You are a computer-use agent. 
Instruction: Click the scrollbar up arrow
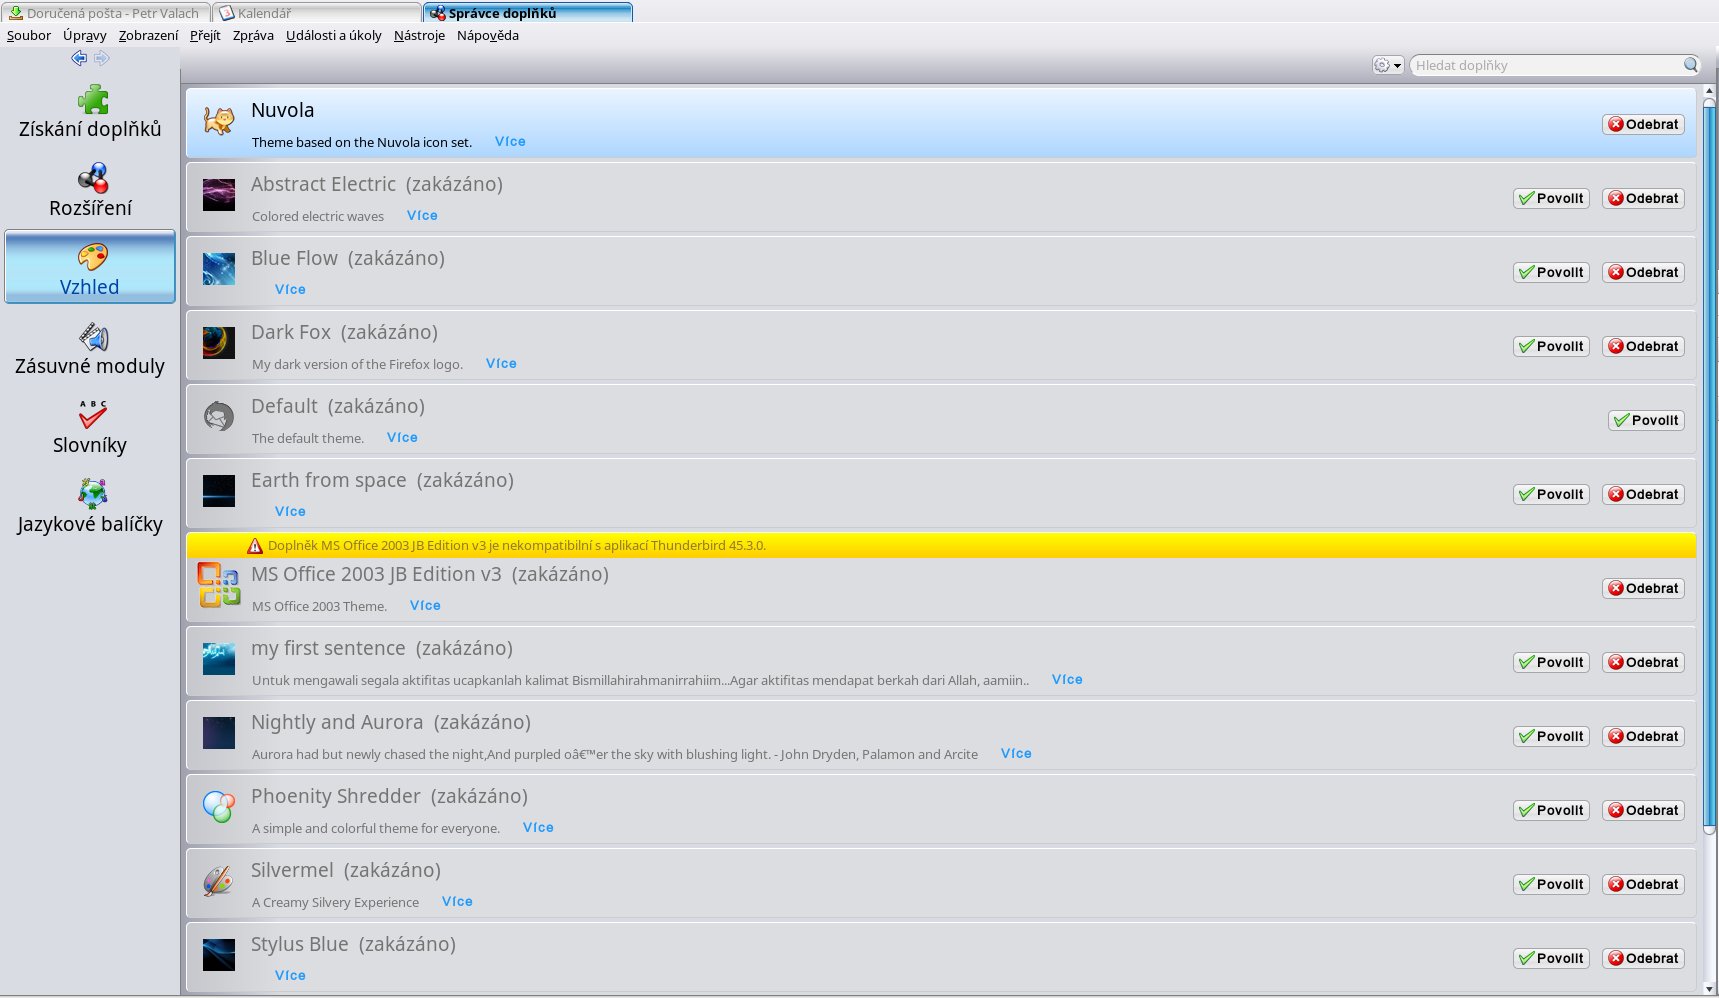[x=1709, y=91]
